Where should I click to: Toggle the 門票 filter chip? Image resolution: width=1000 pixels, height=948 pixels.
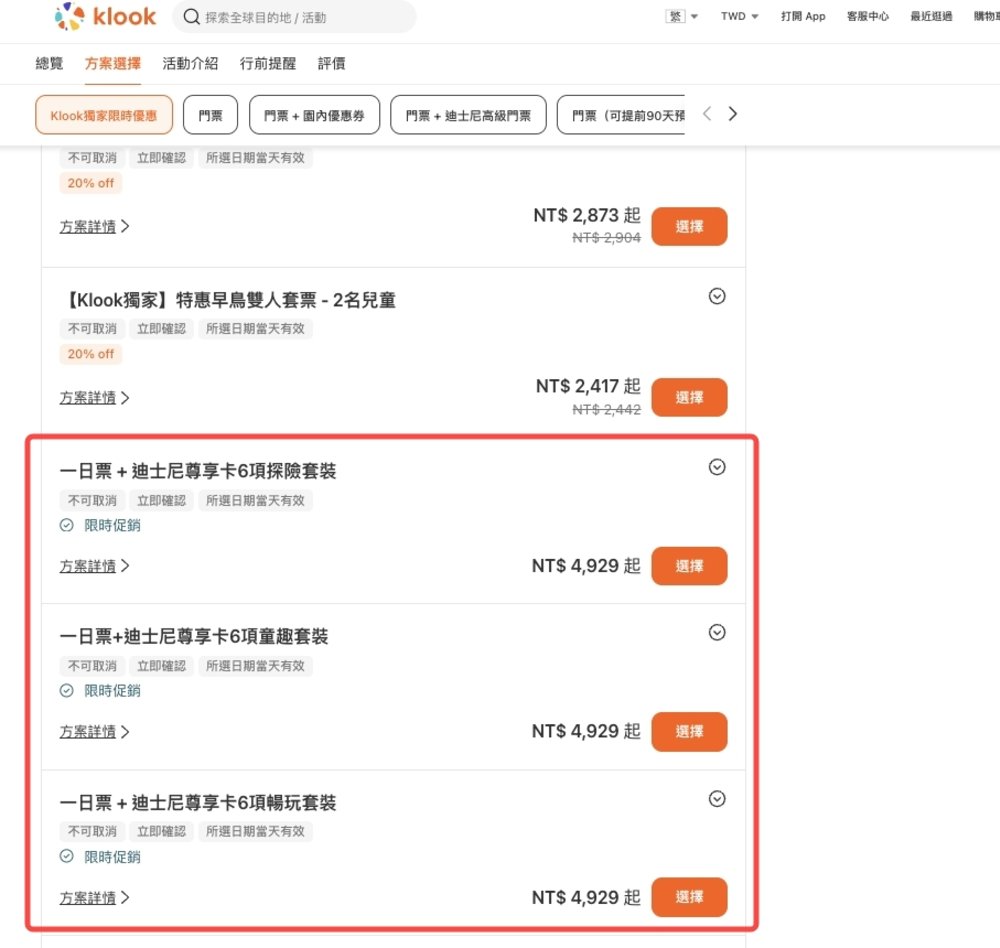point(210,114)
